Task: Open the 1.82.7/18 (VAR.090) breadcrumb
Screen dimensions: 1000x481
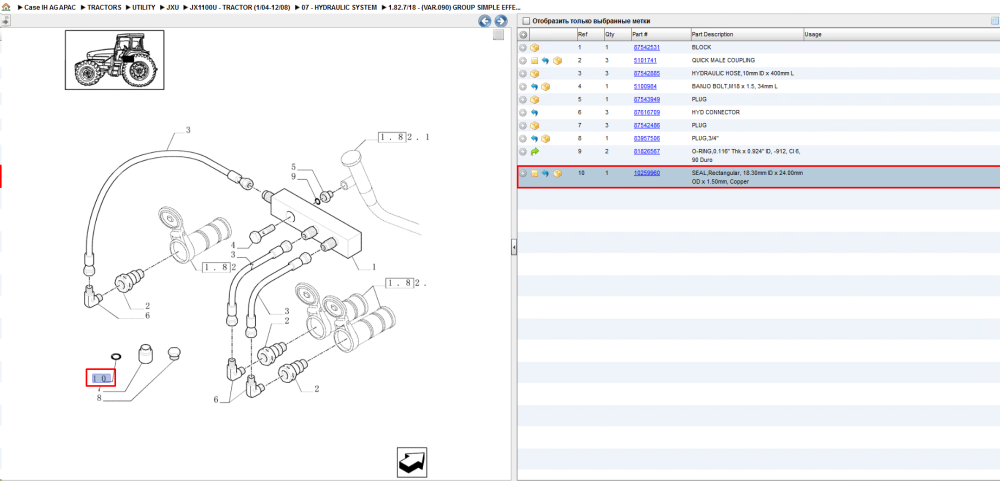Action: pos(453,7)
